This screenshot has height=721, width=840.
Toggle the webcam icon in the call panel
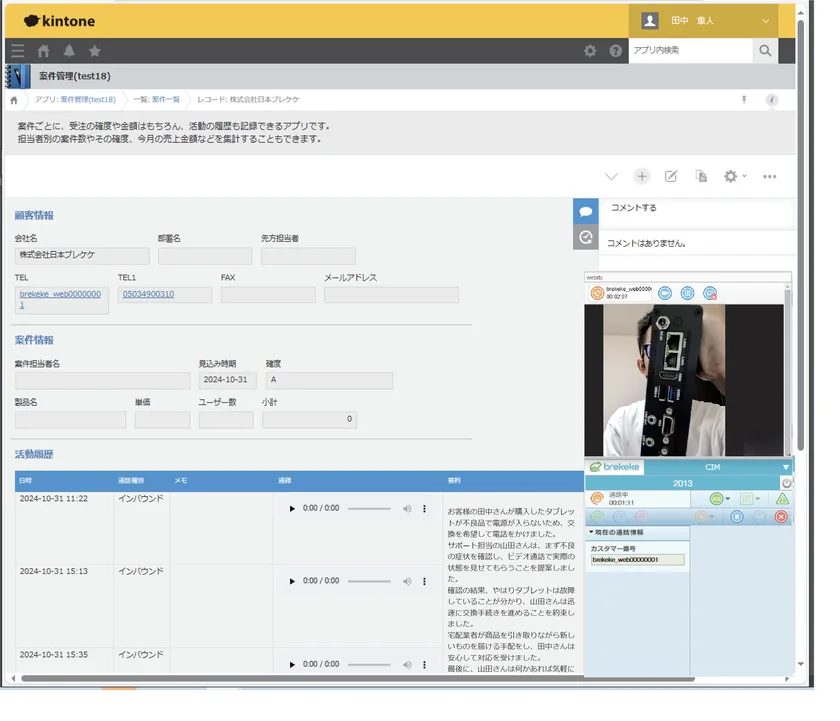(x=664, y=292)
